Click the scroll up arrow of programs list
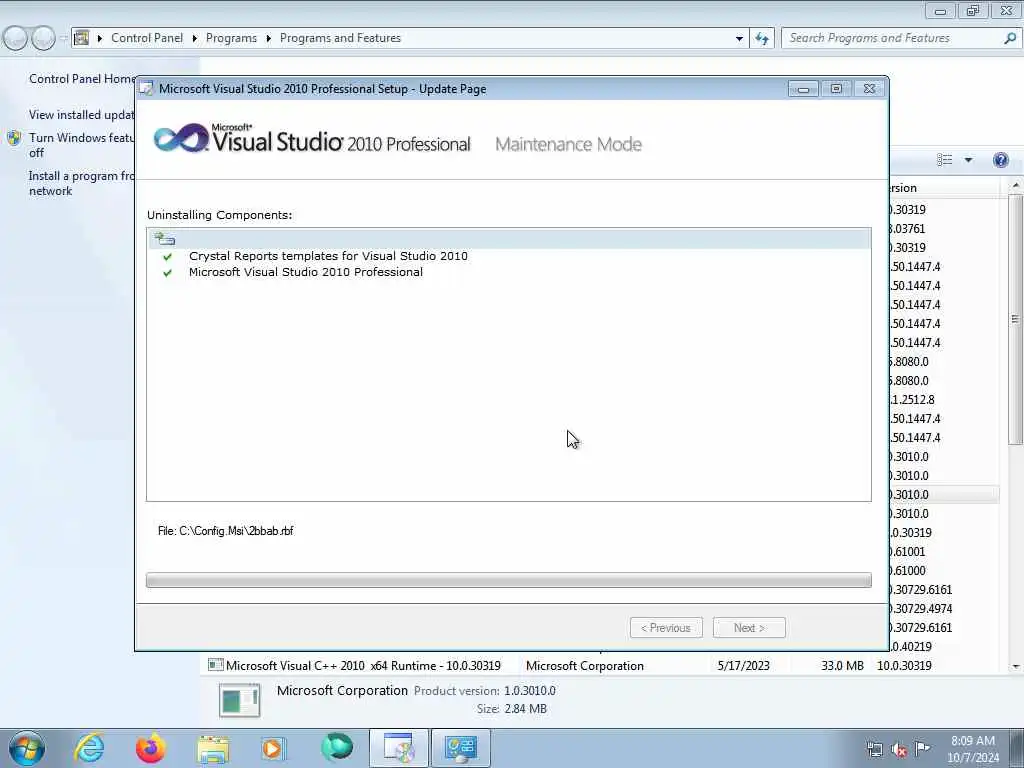Image resolution: width=1024 pixels, height=768 pixels. (x=1016, y=186)
